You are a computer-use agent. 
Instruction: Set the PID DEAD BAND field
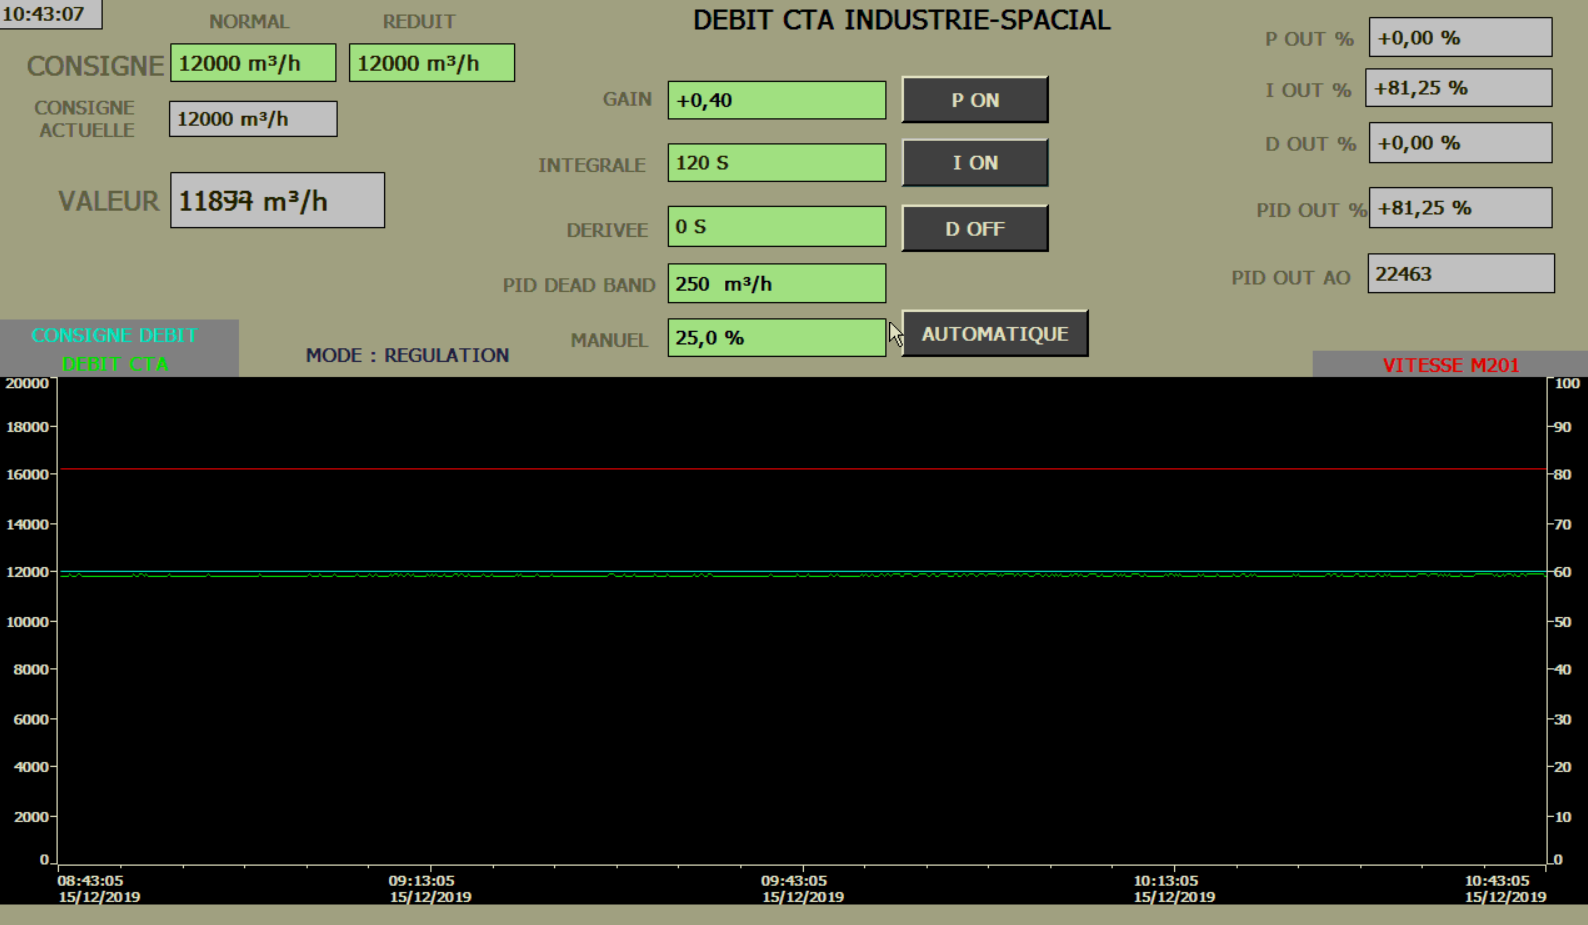click(776, 284)
